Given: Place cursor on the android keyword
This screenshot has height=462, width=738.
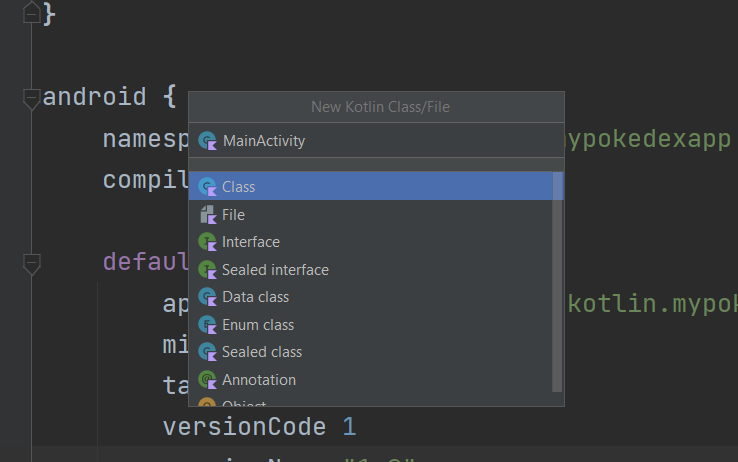Looking at the screenshot, I should [95, 98].
